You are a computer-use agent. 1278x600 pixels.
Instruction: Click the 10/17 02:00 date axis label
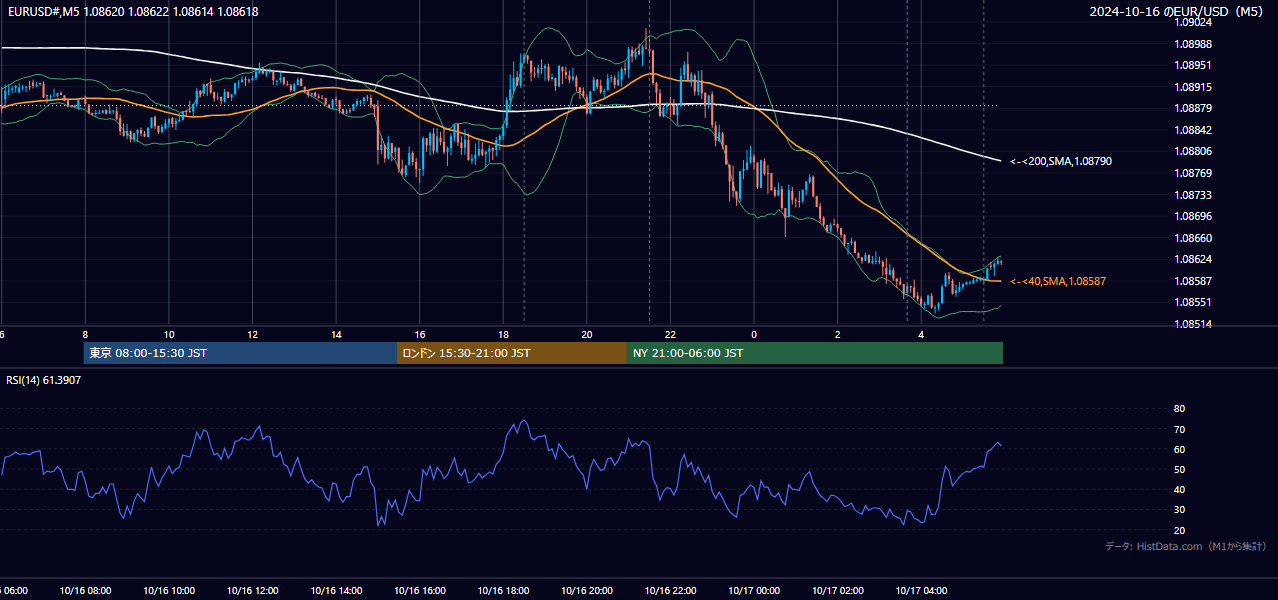click(x=838, y=591)
